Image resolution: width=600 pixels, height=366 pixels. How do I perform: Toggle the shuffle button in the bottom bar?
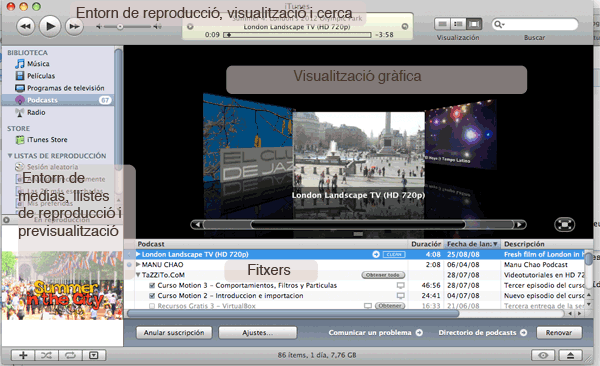[x=47, y=355]
